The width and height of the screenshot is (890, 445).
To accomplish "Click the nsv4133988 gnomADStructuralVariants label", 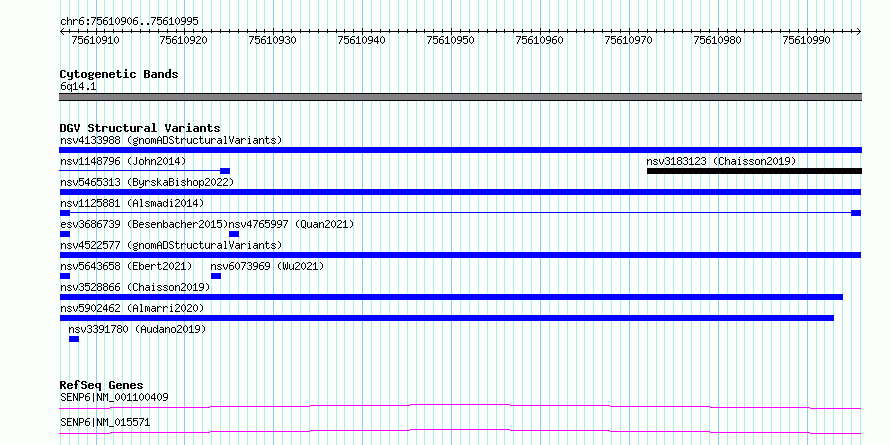I will point(171,140).
